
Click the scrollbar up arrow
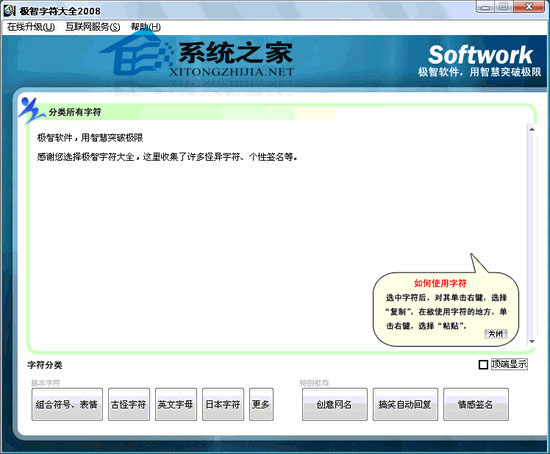click(x=532, y=129)
